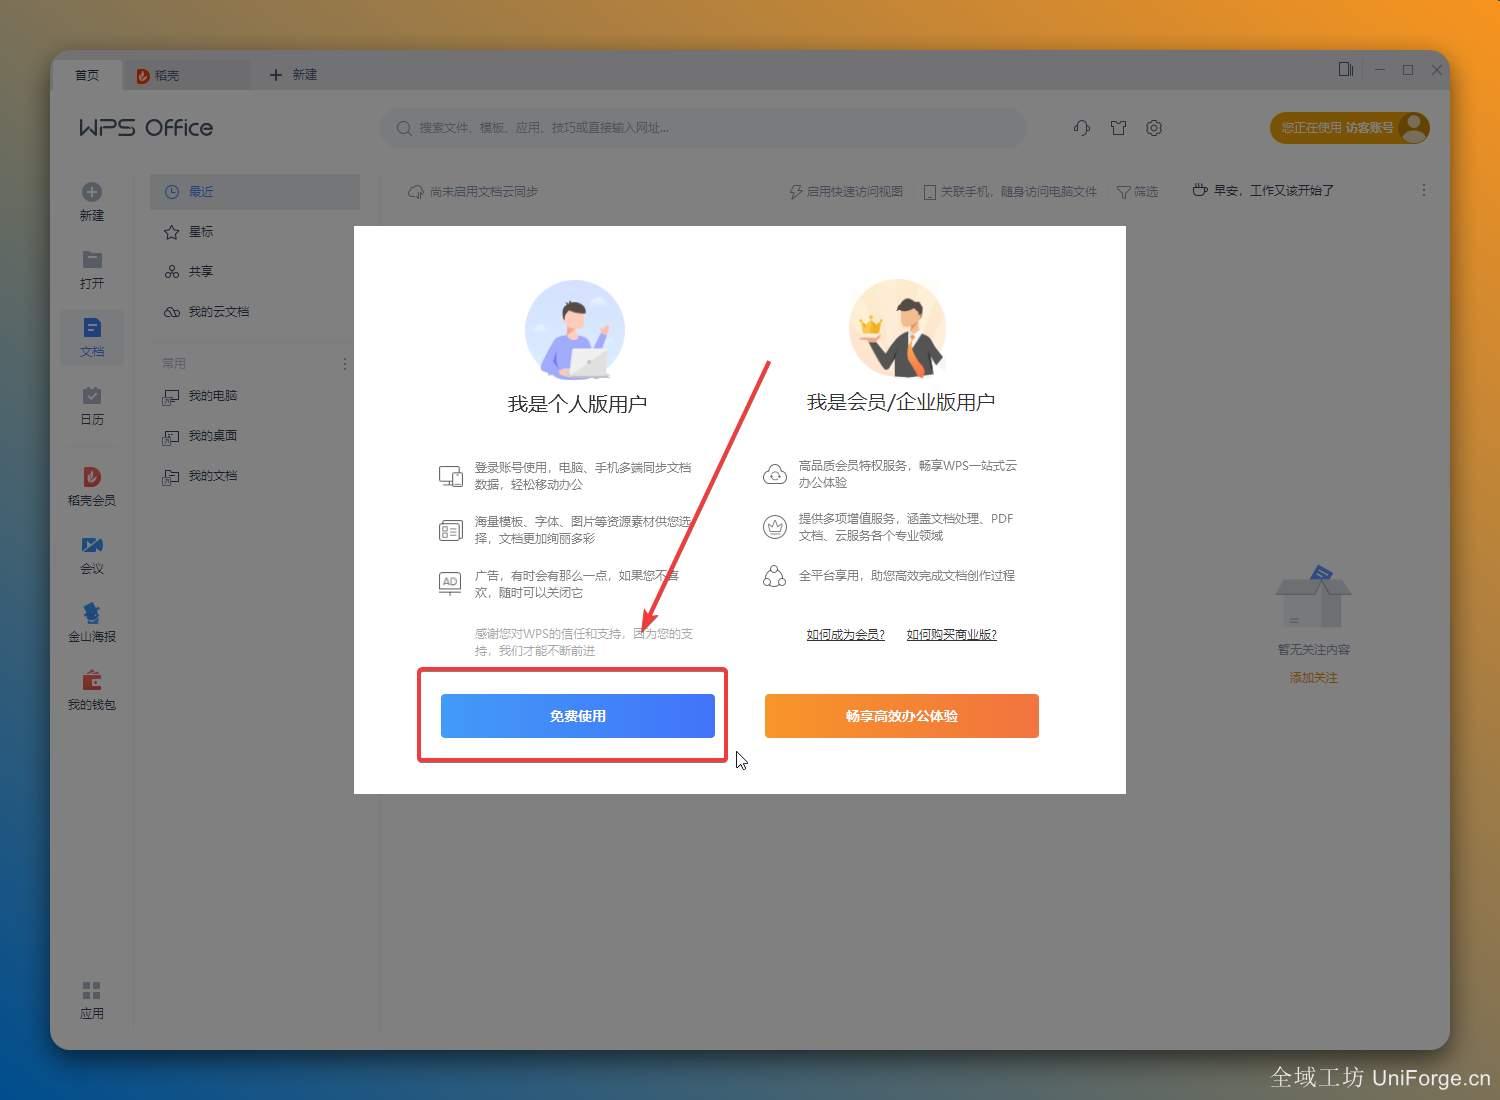
Task: Click the 暂无关注内容 text
Action: click(1313, 650)
